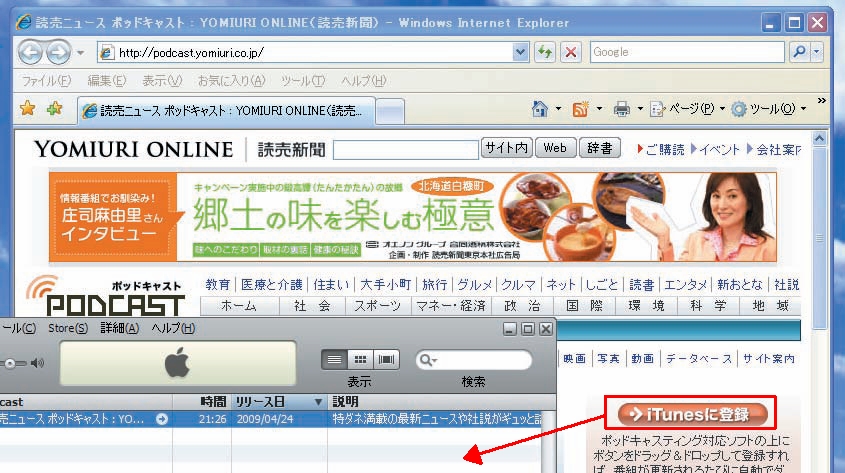Open the グルメ category link
Image resolution: width=845 pixels, height=473 pixels.
pos(474,284)
